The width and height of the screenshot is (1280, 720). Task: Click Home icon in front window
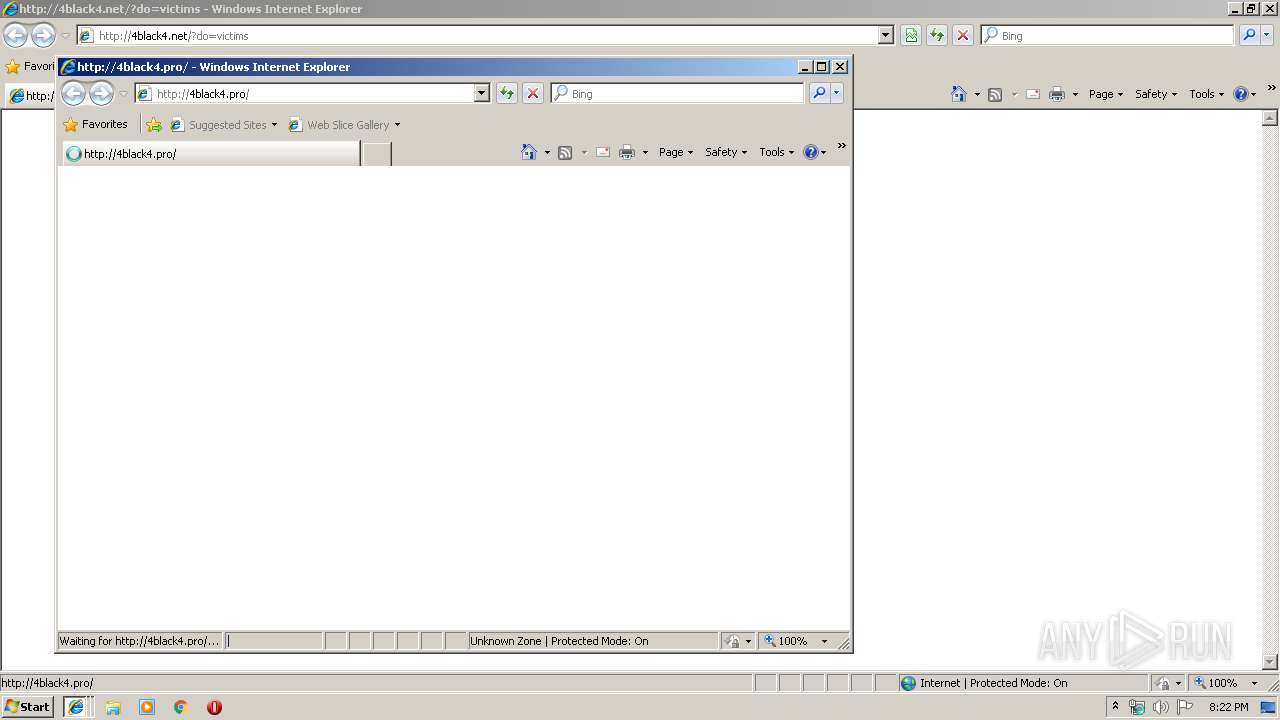529,152
